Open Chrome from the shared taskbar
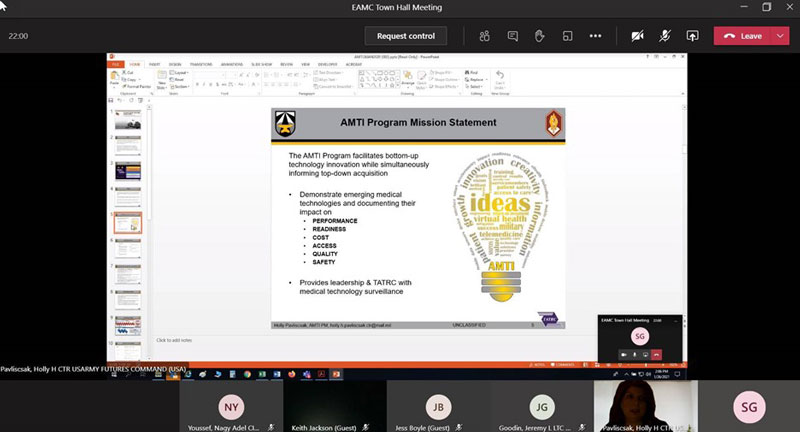 pos(247,374)
